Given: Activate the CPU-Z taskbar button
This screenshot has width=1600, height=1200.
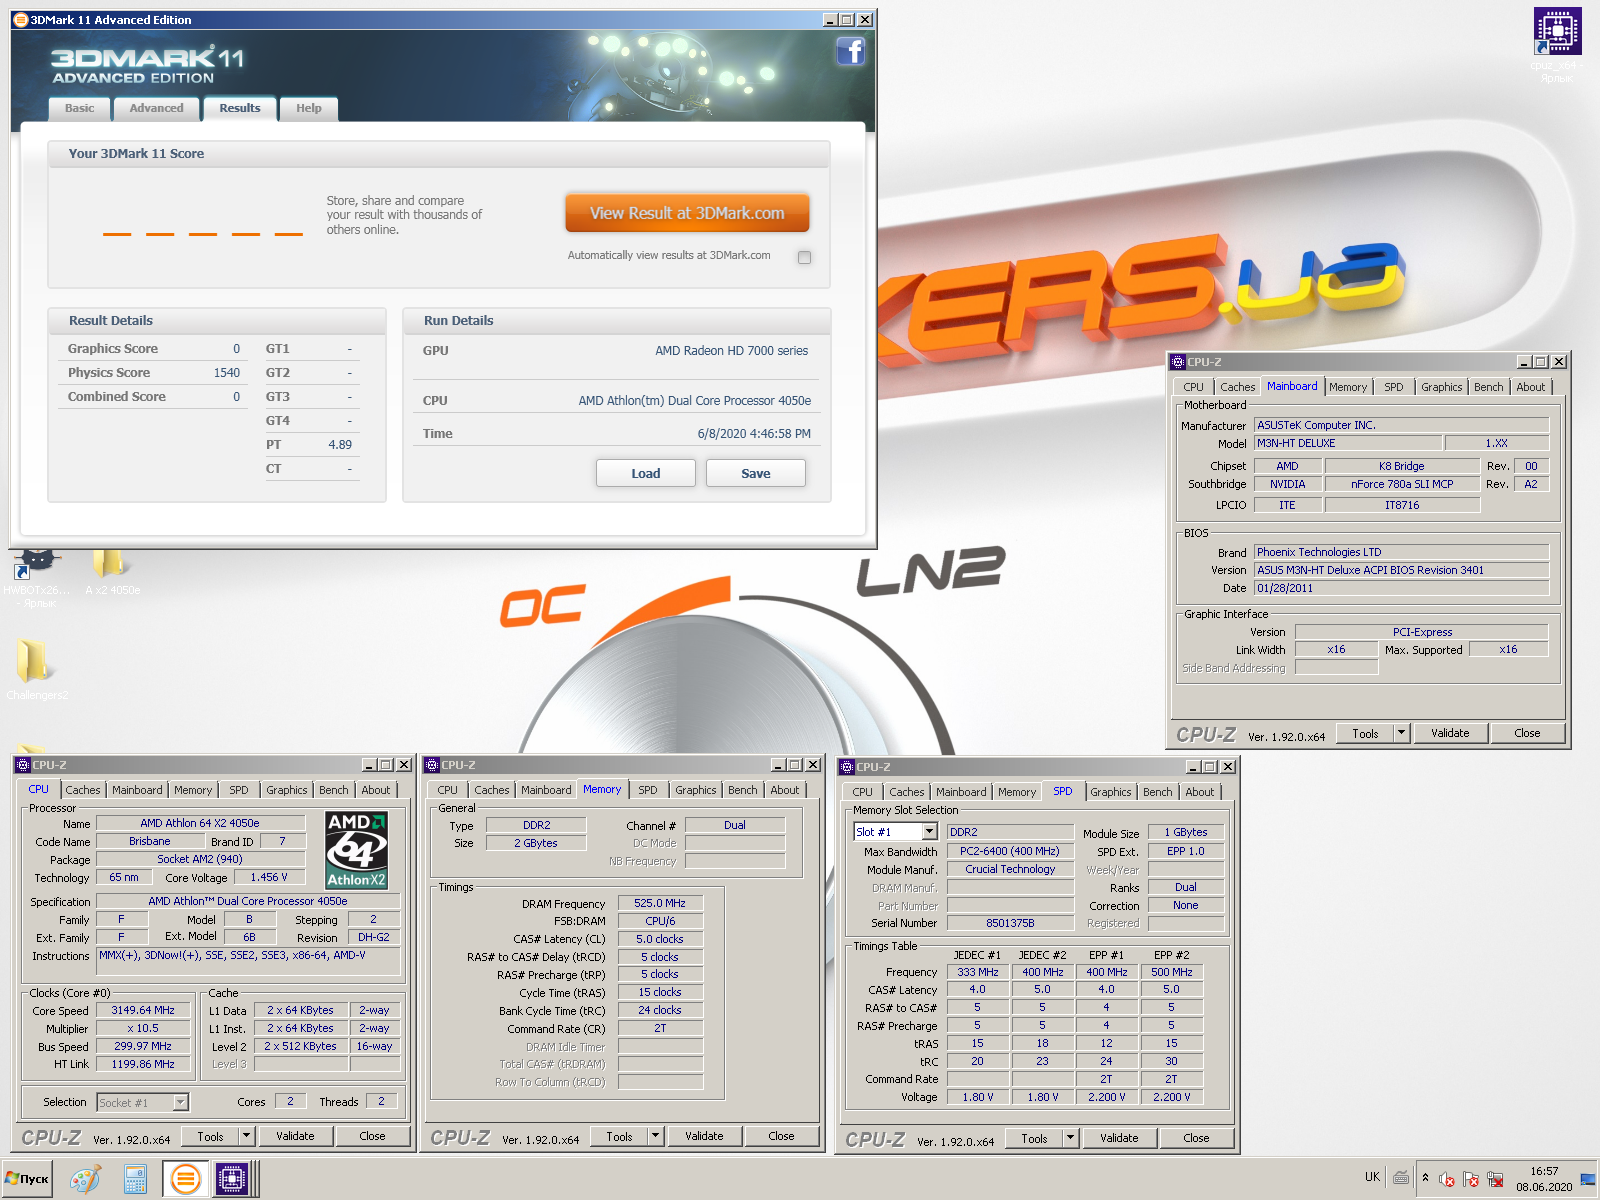Looking at the screenshot, I should click(232, 1180).
